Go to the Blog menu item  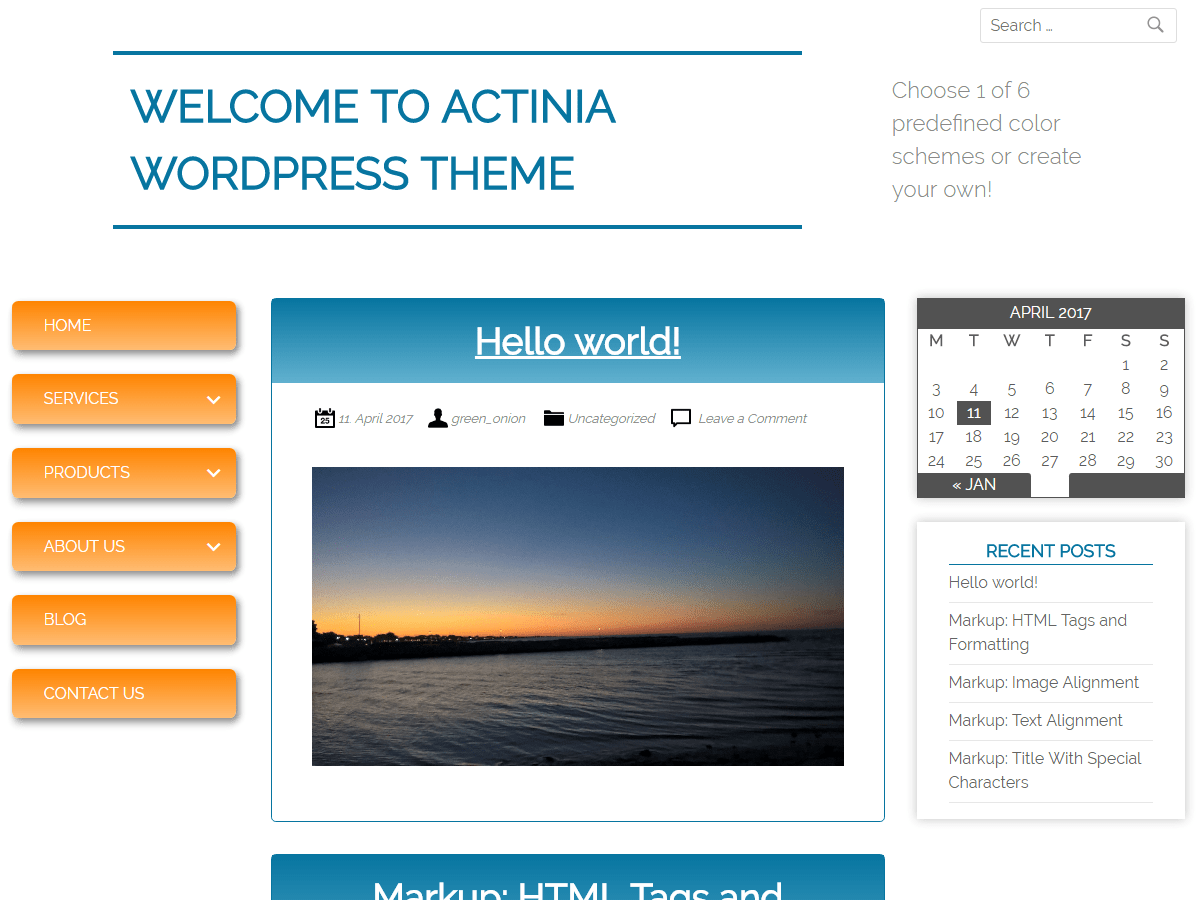65,620
